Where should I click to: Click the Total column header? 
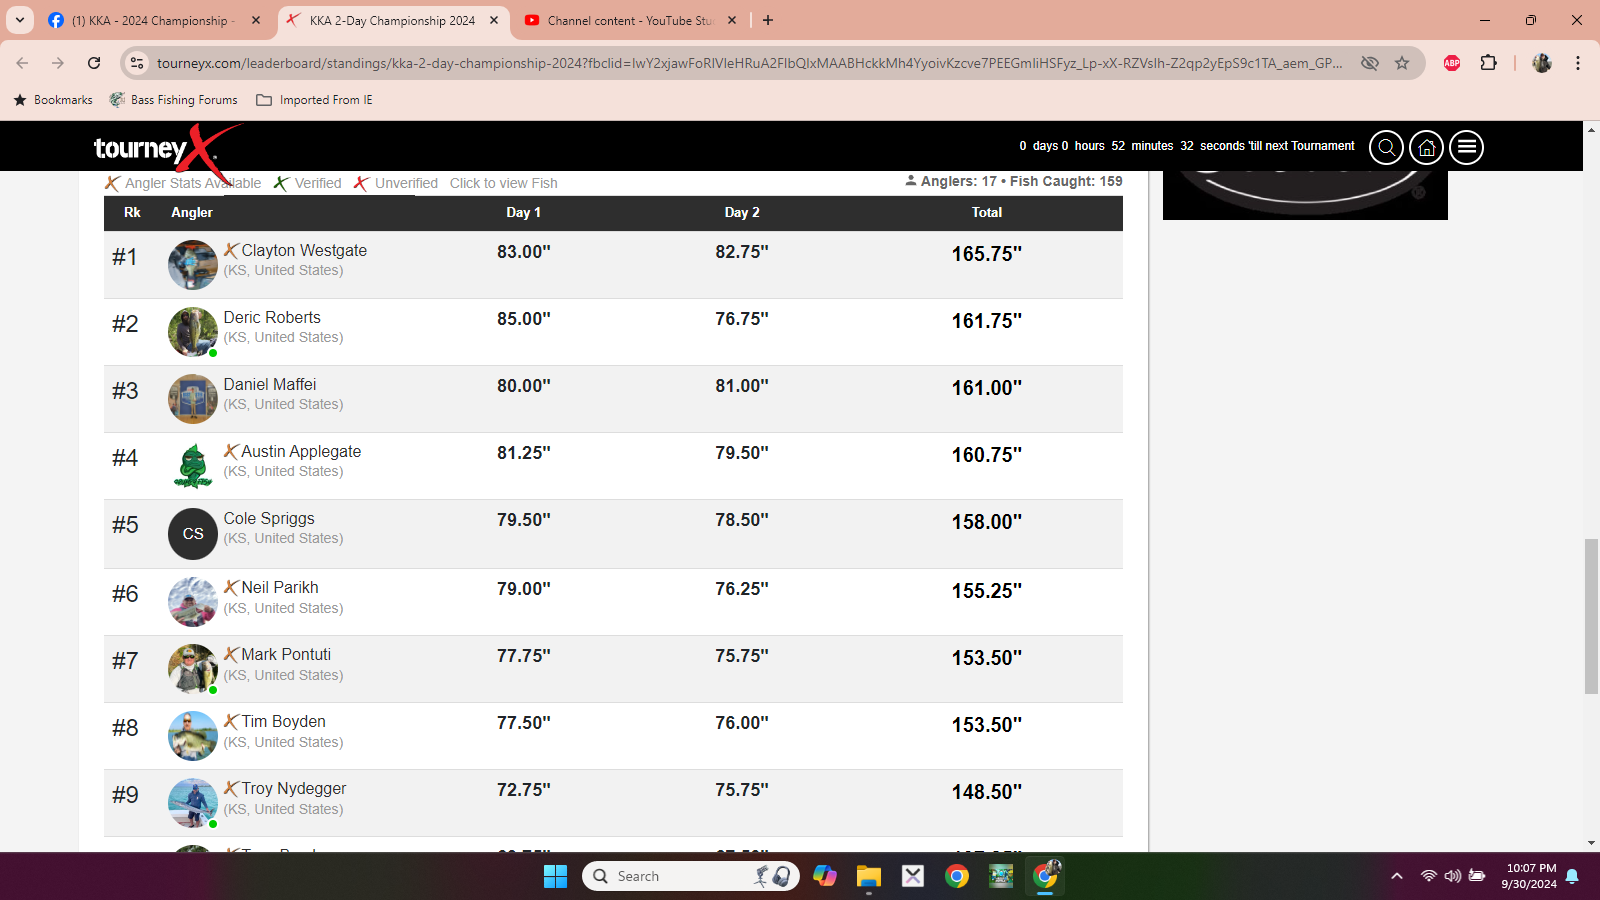(987, 212)
